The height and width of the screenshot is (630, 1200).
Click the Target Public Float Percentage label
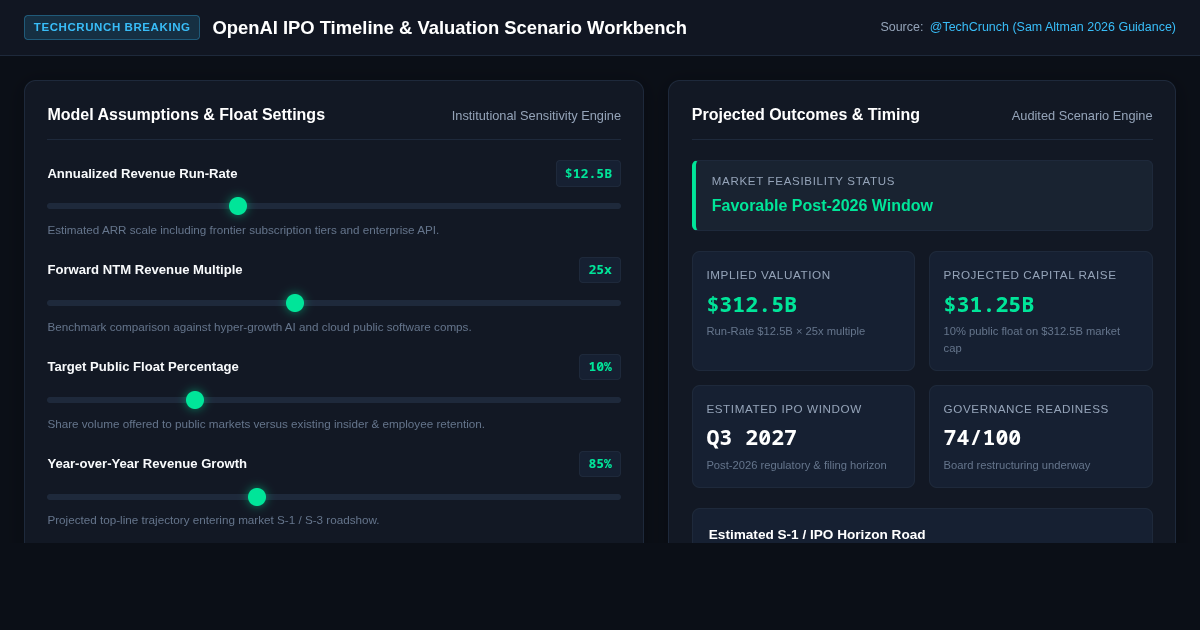(x=143, y=367)
